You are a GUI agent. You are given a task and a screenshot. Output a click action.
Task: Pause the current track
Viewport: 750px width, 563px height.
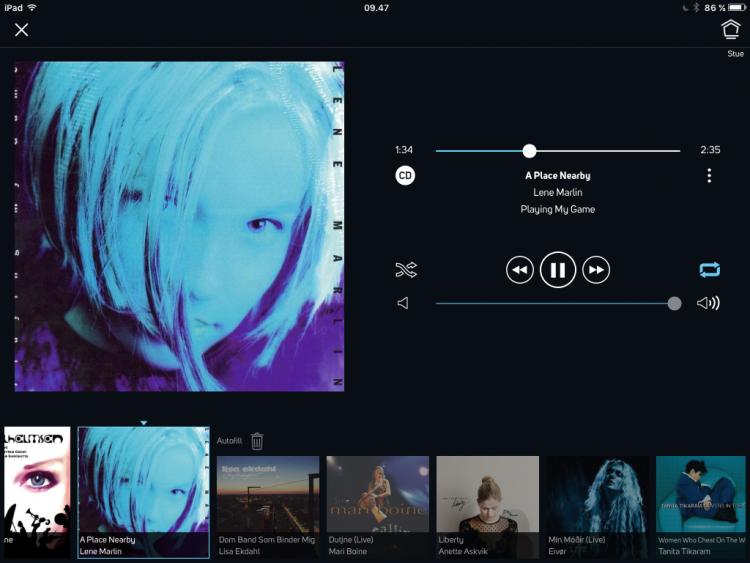[x=558, y=270]
